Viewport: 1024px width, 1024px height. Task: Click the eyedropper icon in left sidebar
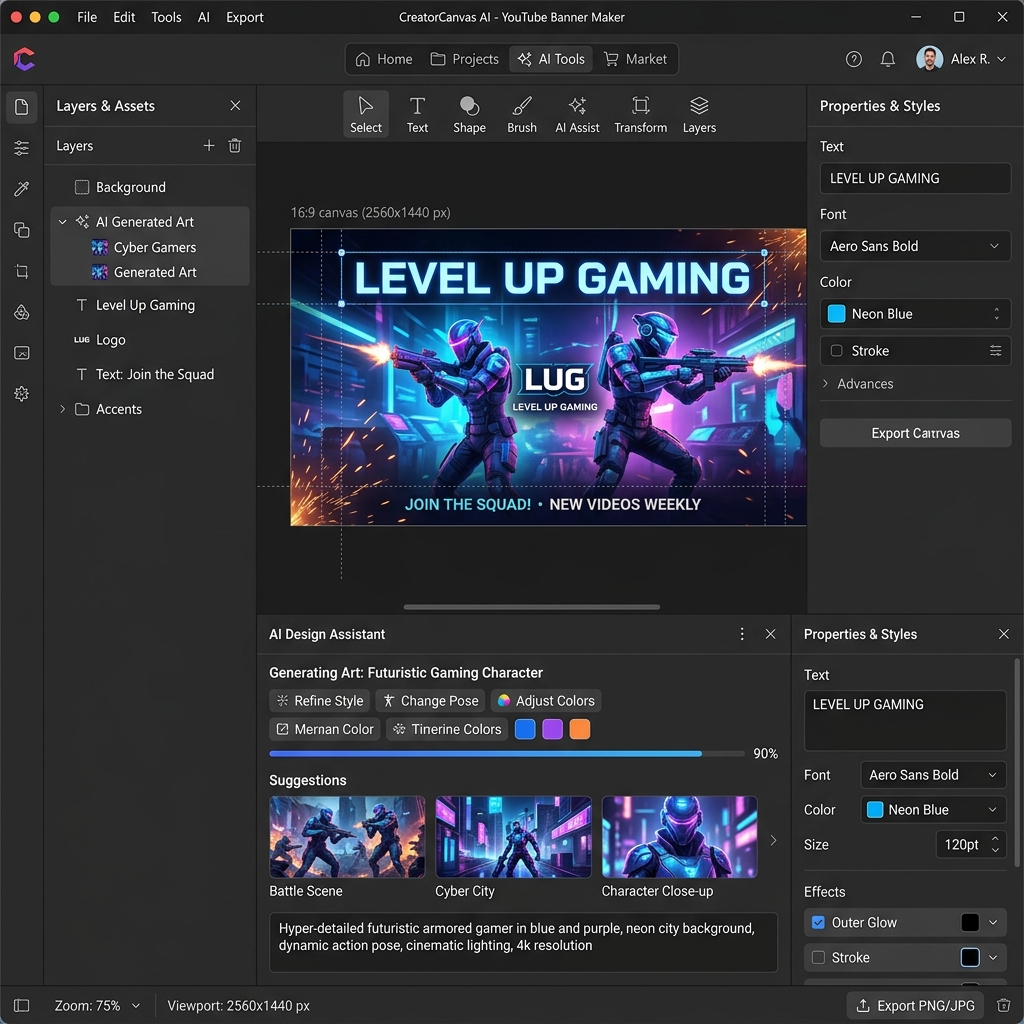click(x=21, y=189)
